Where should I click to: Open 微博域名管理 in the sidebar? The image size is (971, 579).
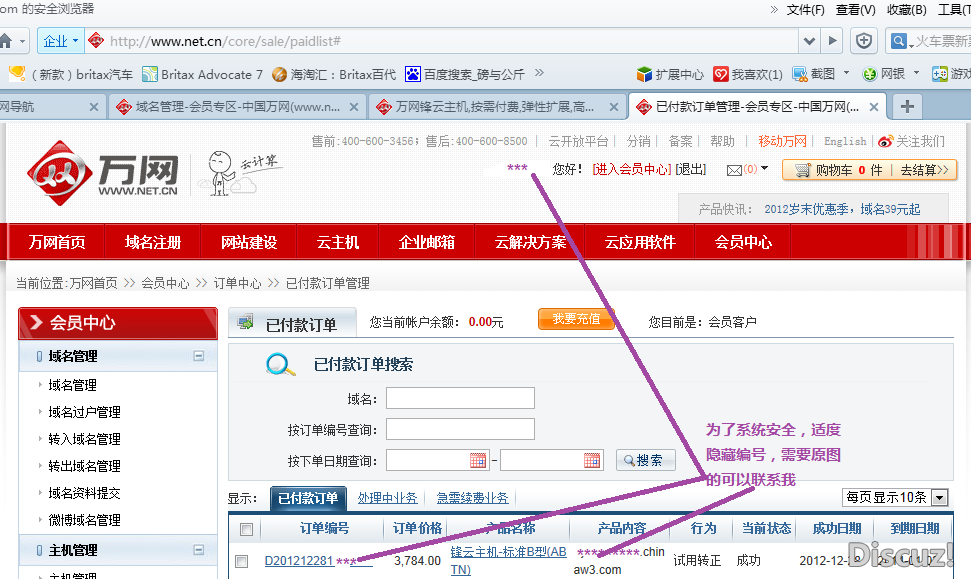point(84,521)
